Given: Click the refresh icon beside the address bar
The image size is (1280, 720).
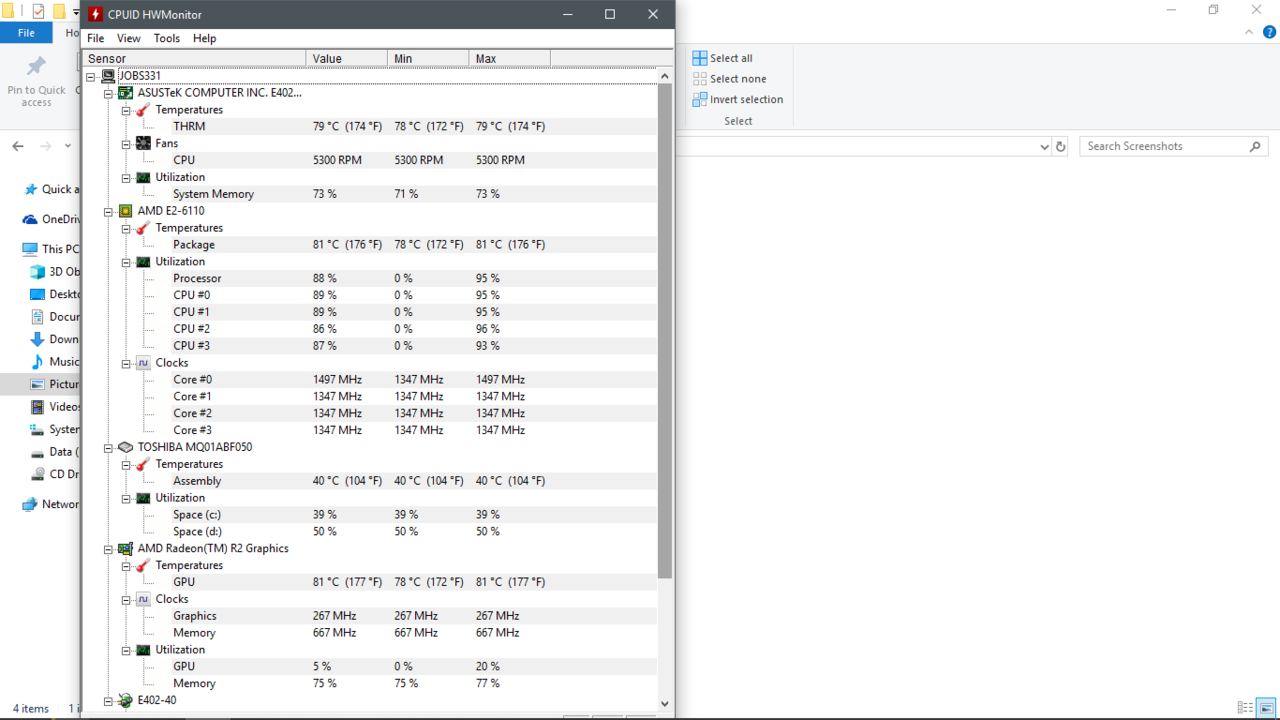Looking at the screenshot, I should [x=1061, y=146].
